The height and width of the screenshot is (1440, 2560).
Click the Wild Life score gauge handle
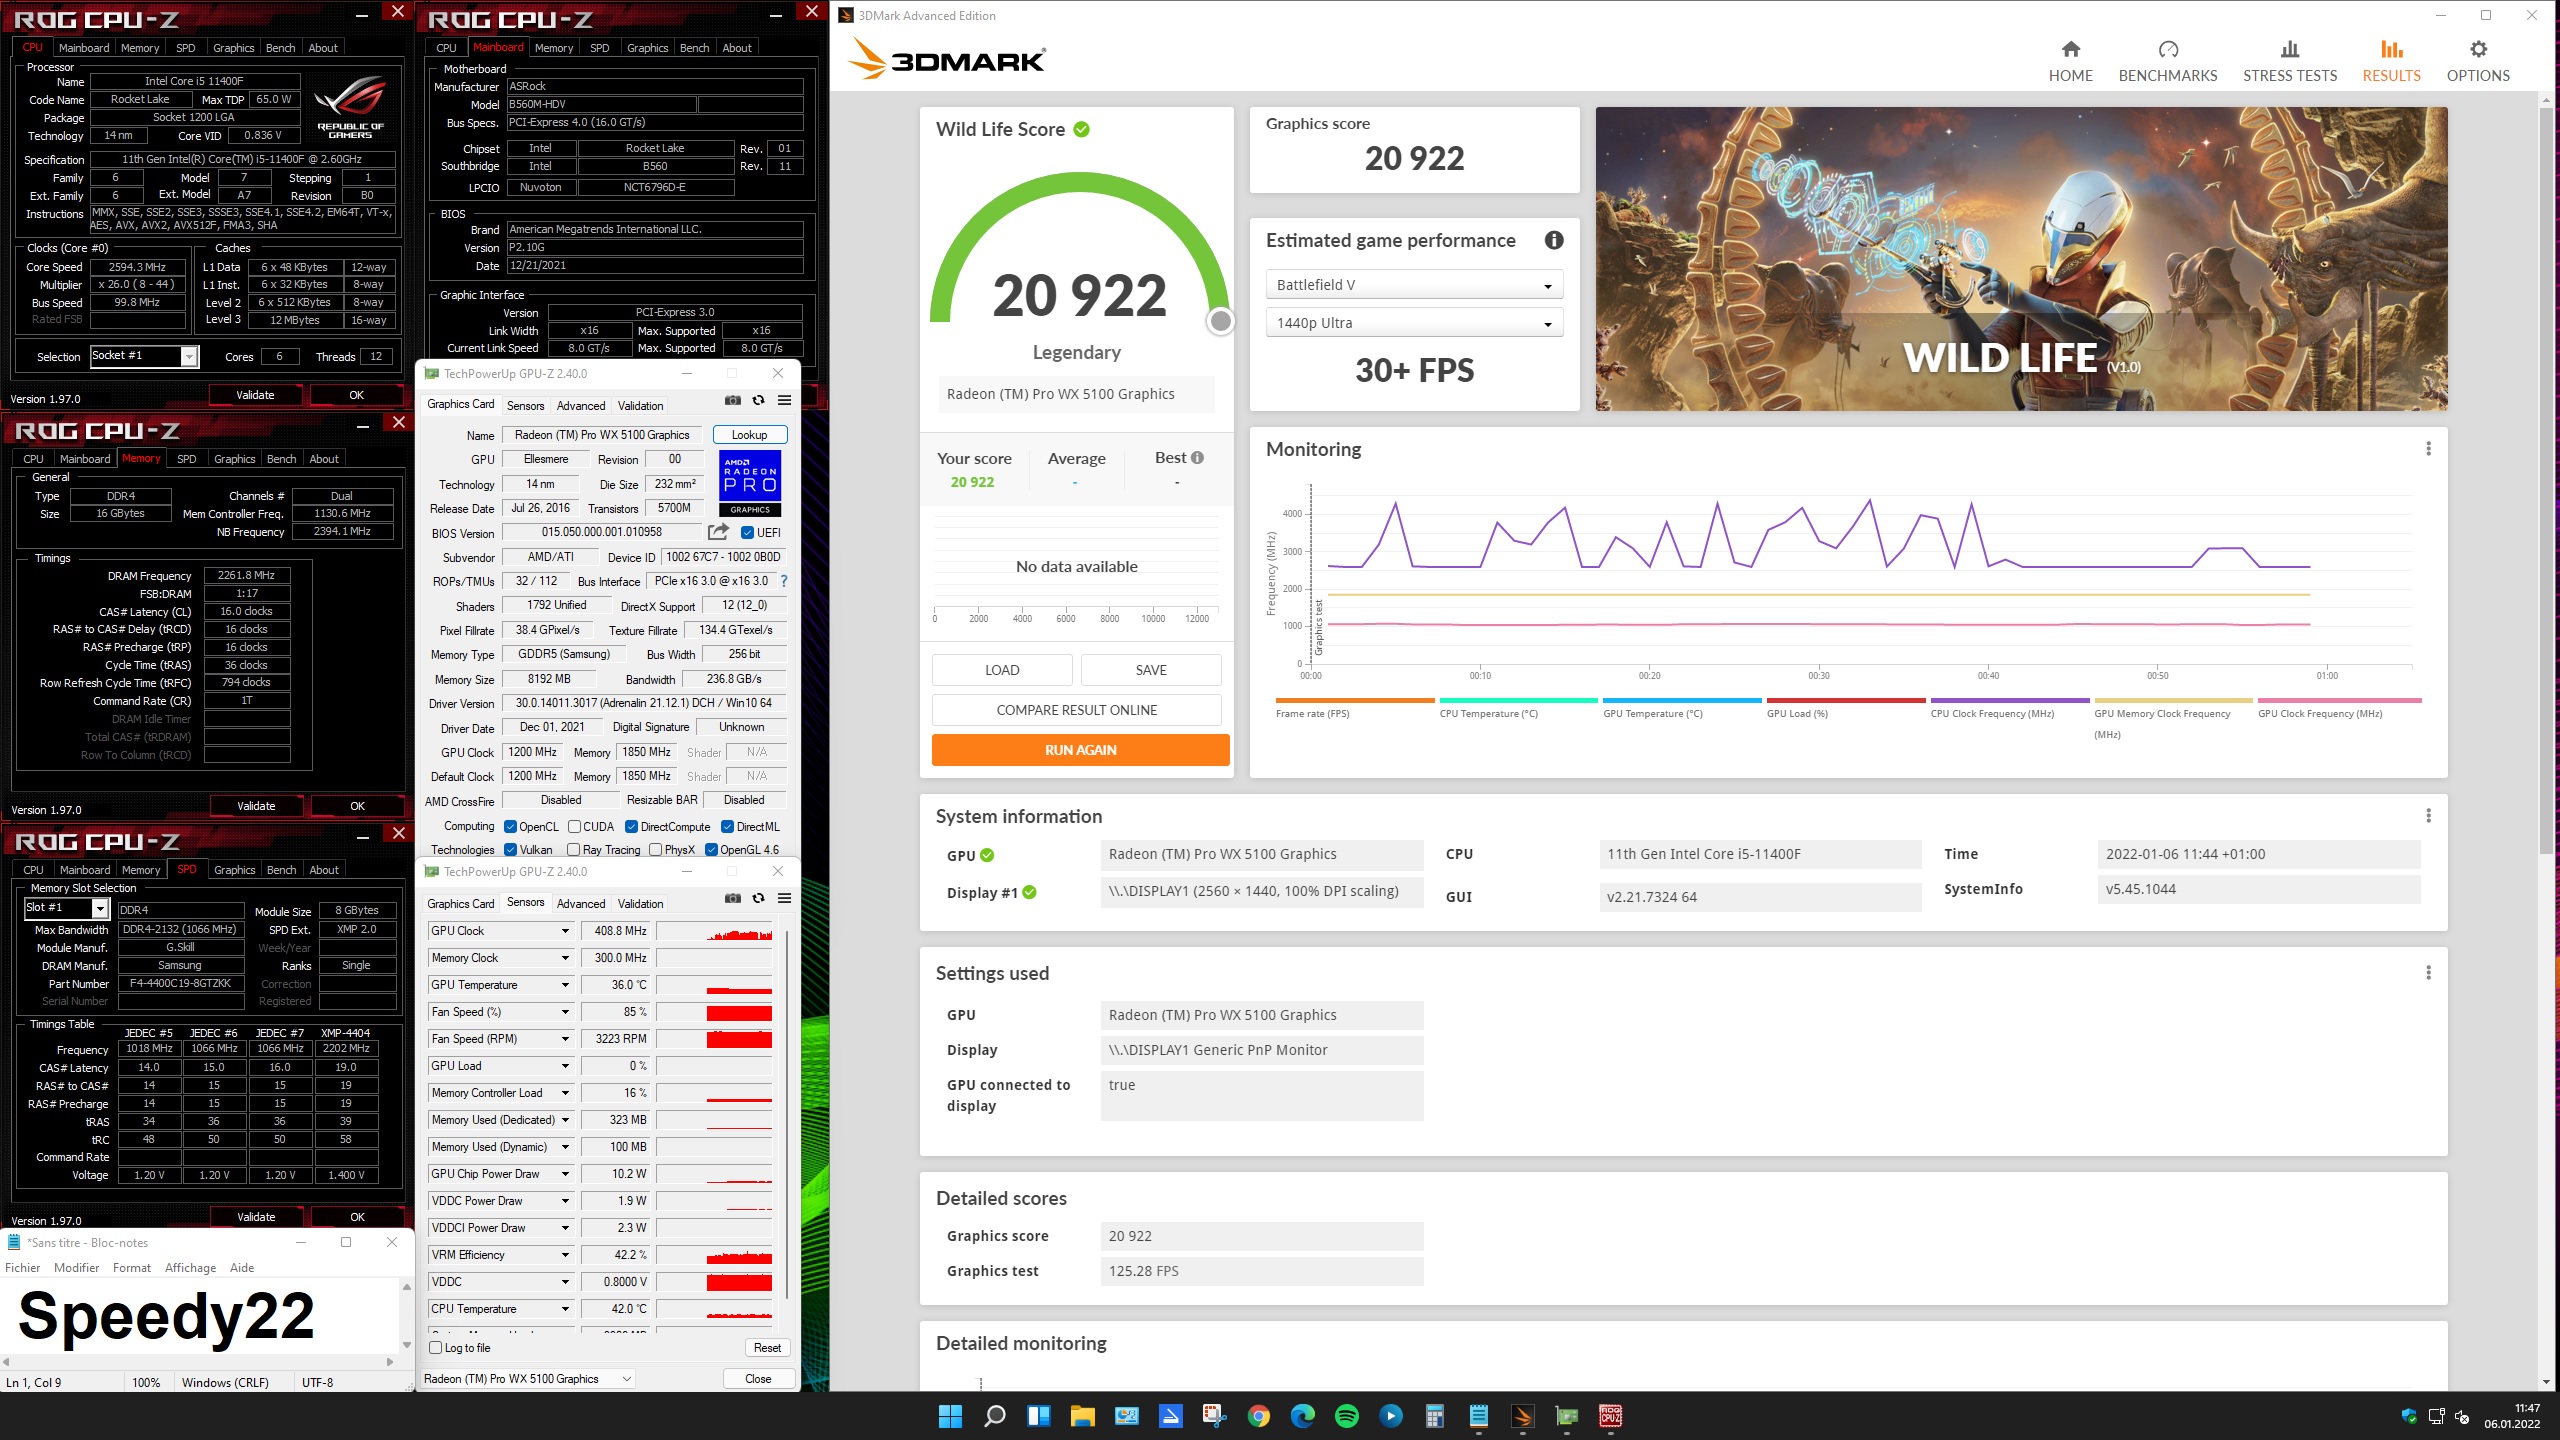pyautogui.click(x=1220, y=321)
